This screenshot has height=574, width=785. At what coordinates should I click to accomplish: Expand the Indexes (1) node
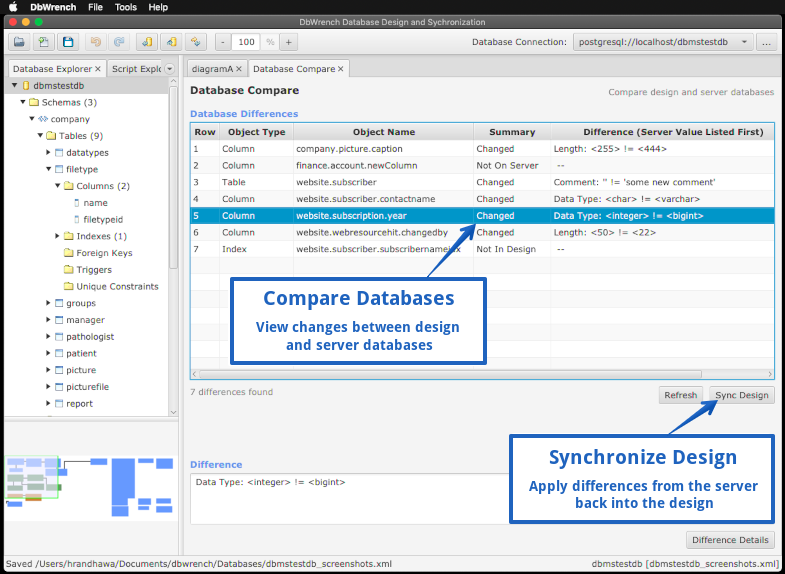[x=58, y=236]
